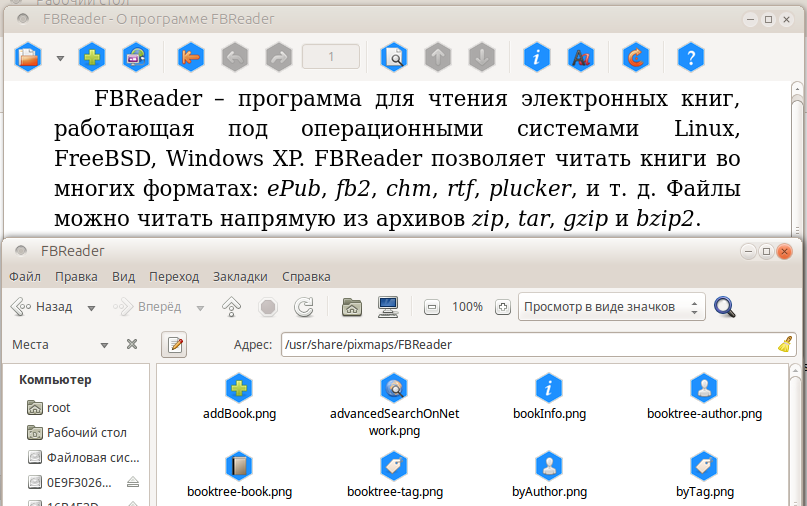The image size is (807, 506).
Task: Expand the Вперёд history dropdown
Action: click(200, 308)
